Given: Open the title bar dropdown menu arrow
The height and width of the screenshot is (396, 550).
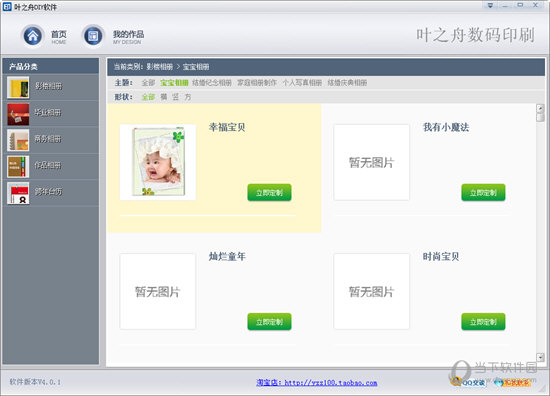Looking at the screenshot, I should pos(490,6).
